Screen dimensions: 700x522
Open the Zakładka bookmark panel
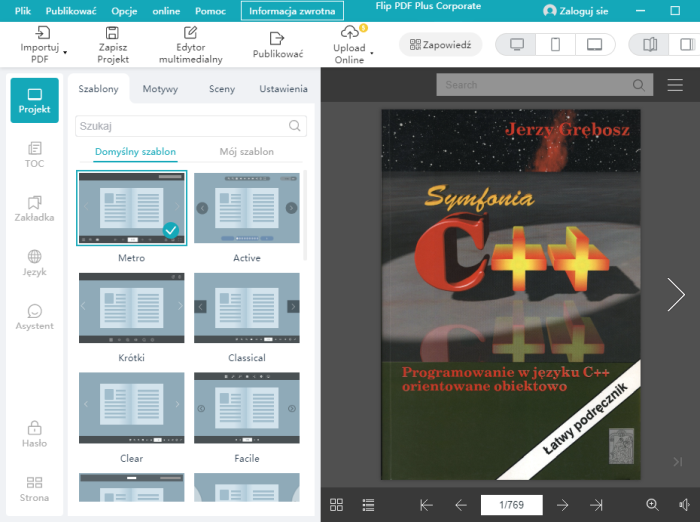34,209
